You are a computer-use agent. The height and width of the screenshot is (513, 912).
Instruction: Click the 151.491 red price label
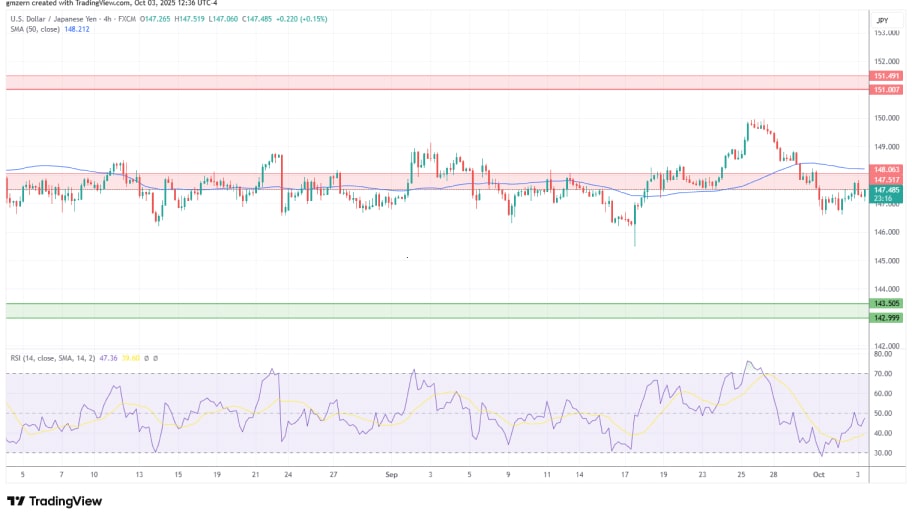pyautogui.click(x=884, y=76)
